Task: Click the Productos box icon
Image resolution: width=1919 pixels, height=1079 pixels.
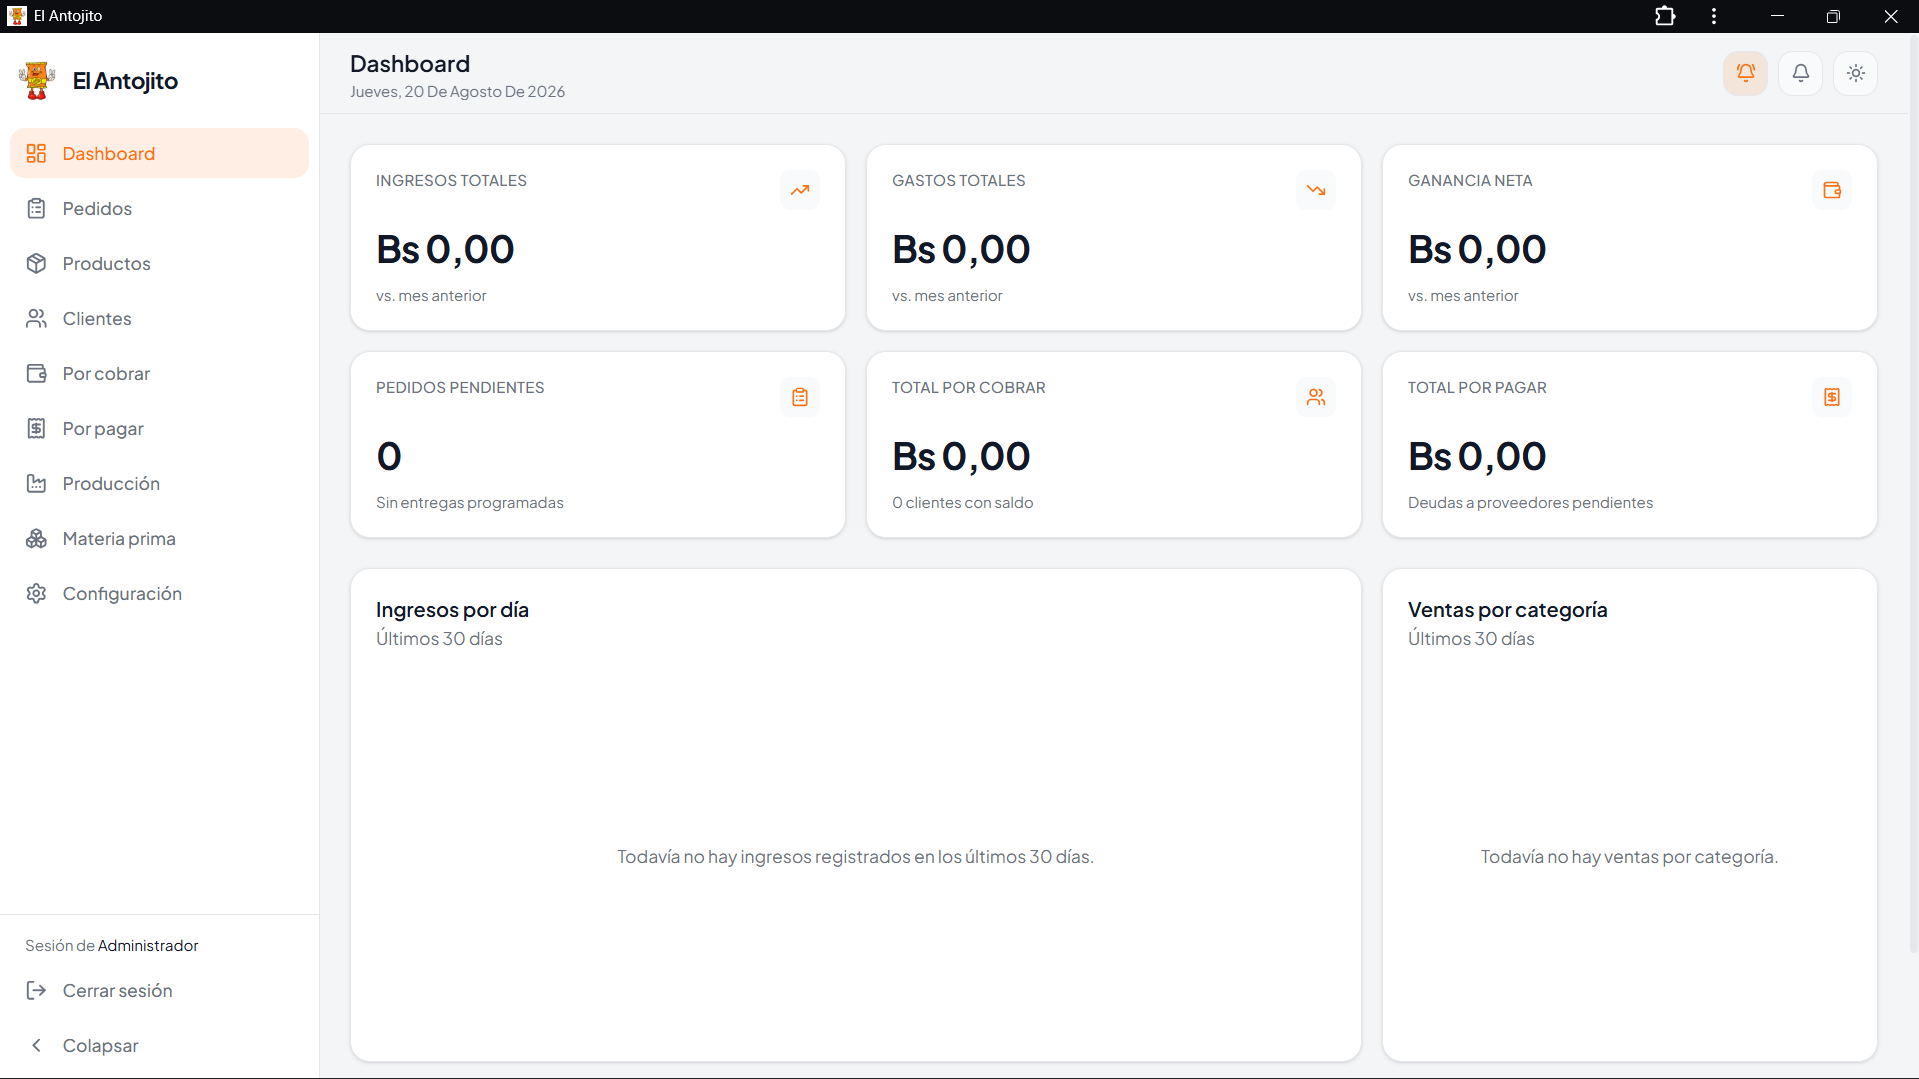Action: click(36, 263)
